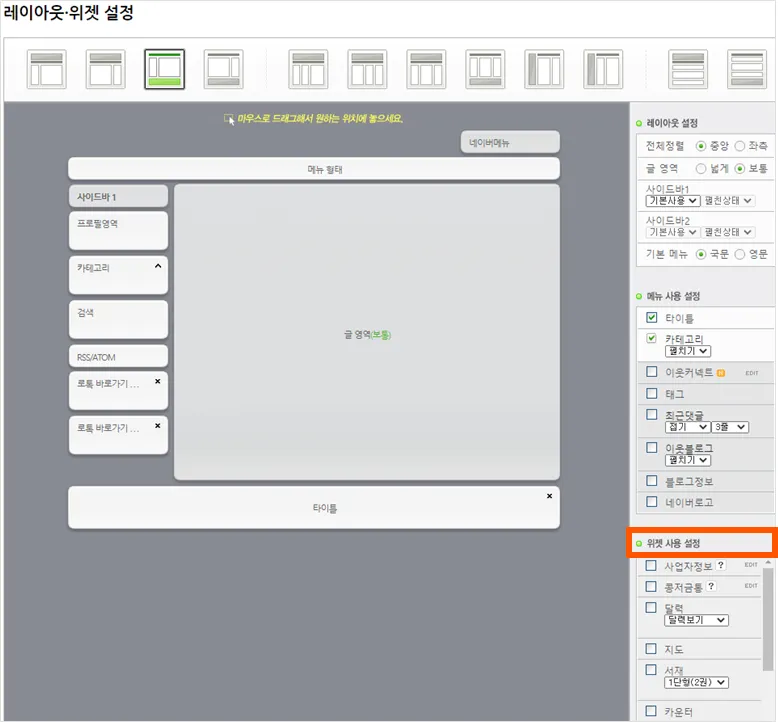Open the 1단형(2권) dropdown under 서재
The image size is (778, 722).
(x=696, y=682)
